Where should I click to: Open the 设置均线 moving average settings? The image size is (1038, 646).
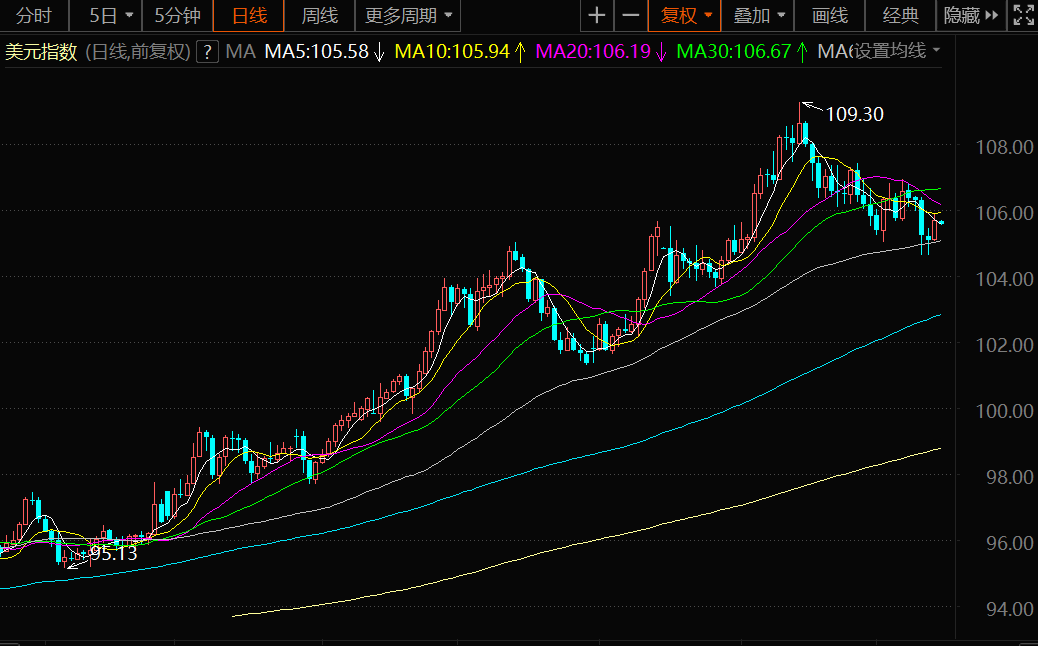[896, 51]
